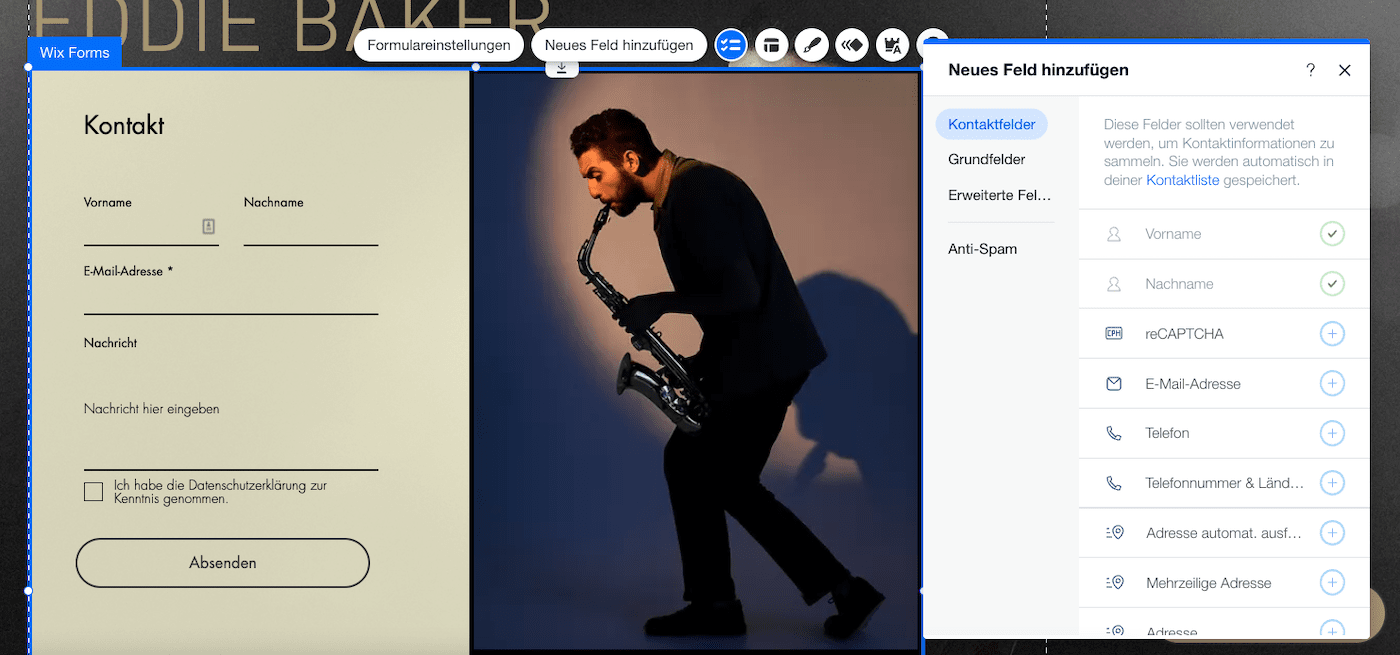
Task: Click the download arrow handle above image
Action: (x=562, y=68)
